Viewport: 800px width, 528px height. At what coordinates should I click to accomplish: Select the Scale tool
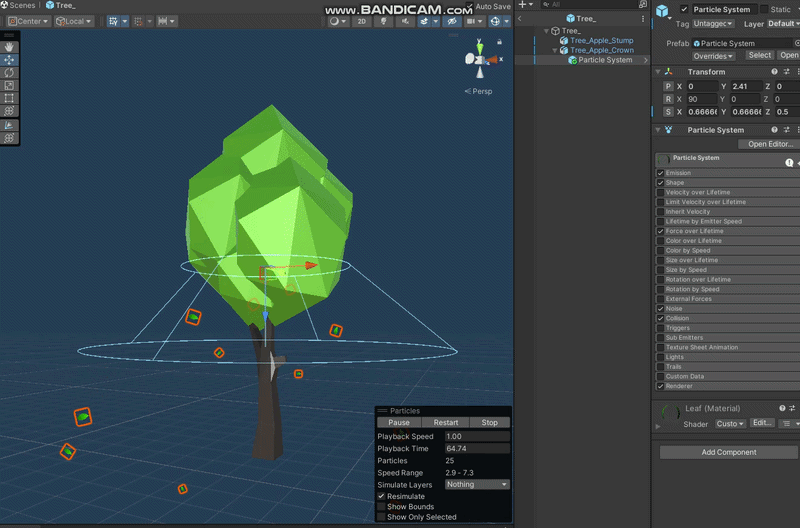pyautogui.click(x=10, y=86)
